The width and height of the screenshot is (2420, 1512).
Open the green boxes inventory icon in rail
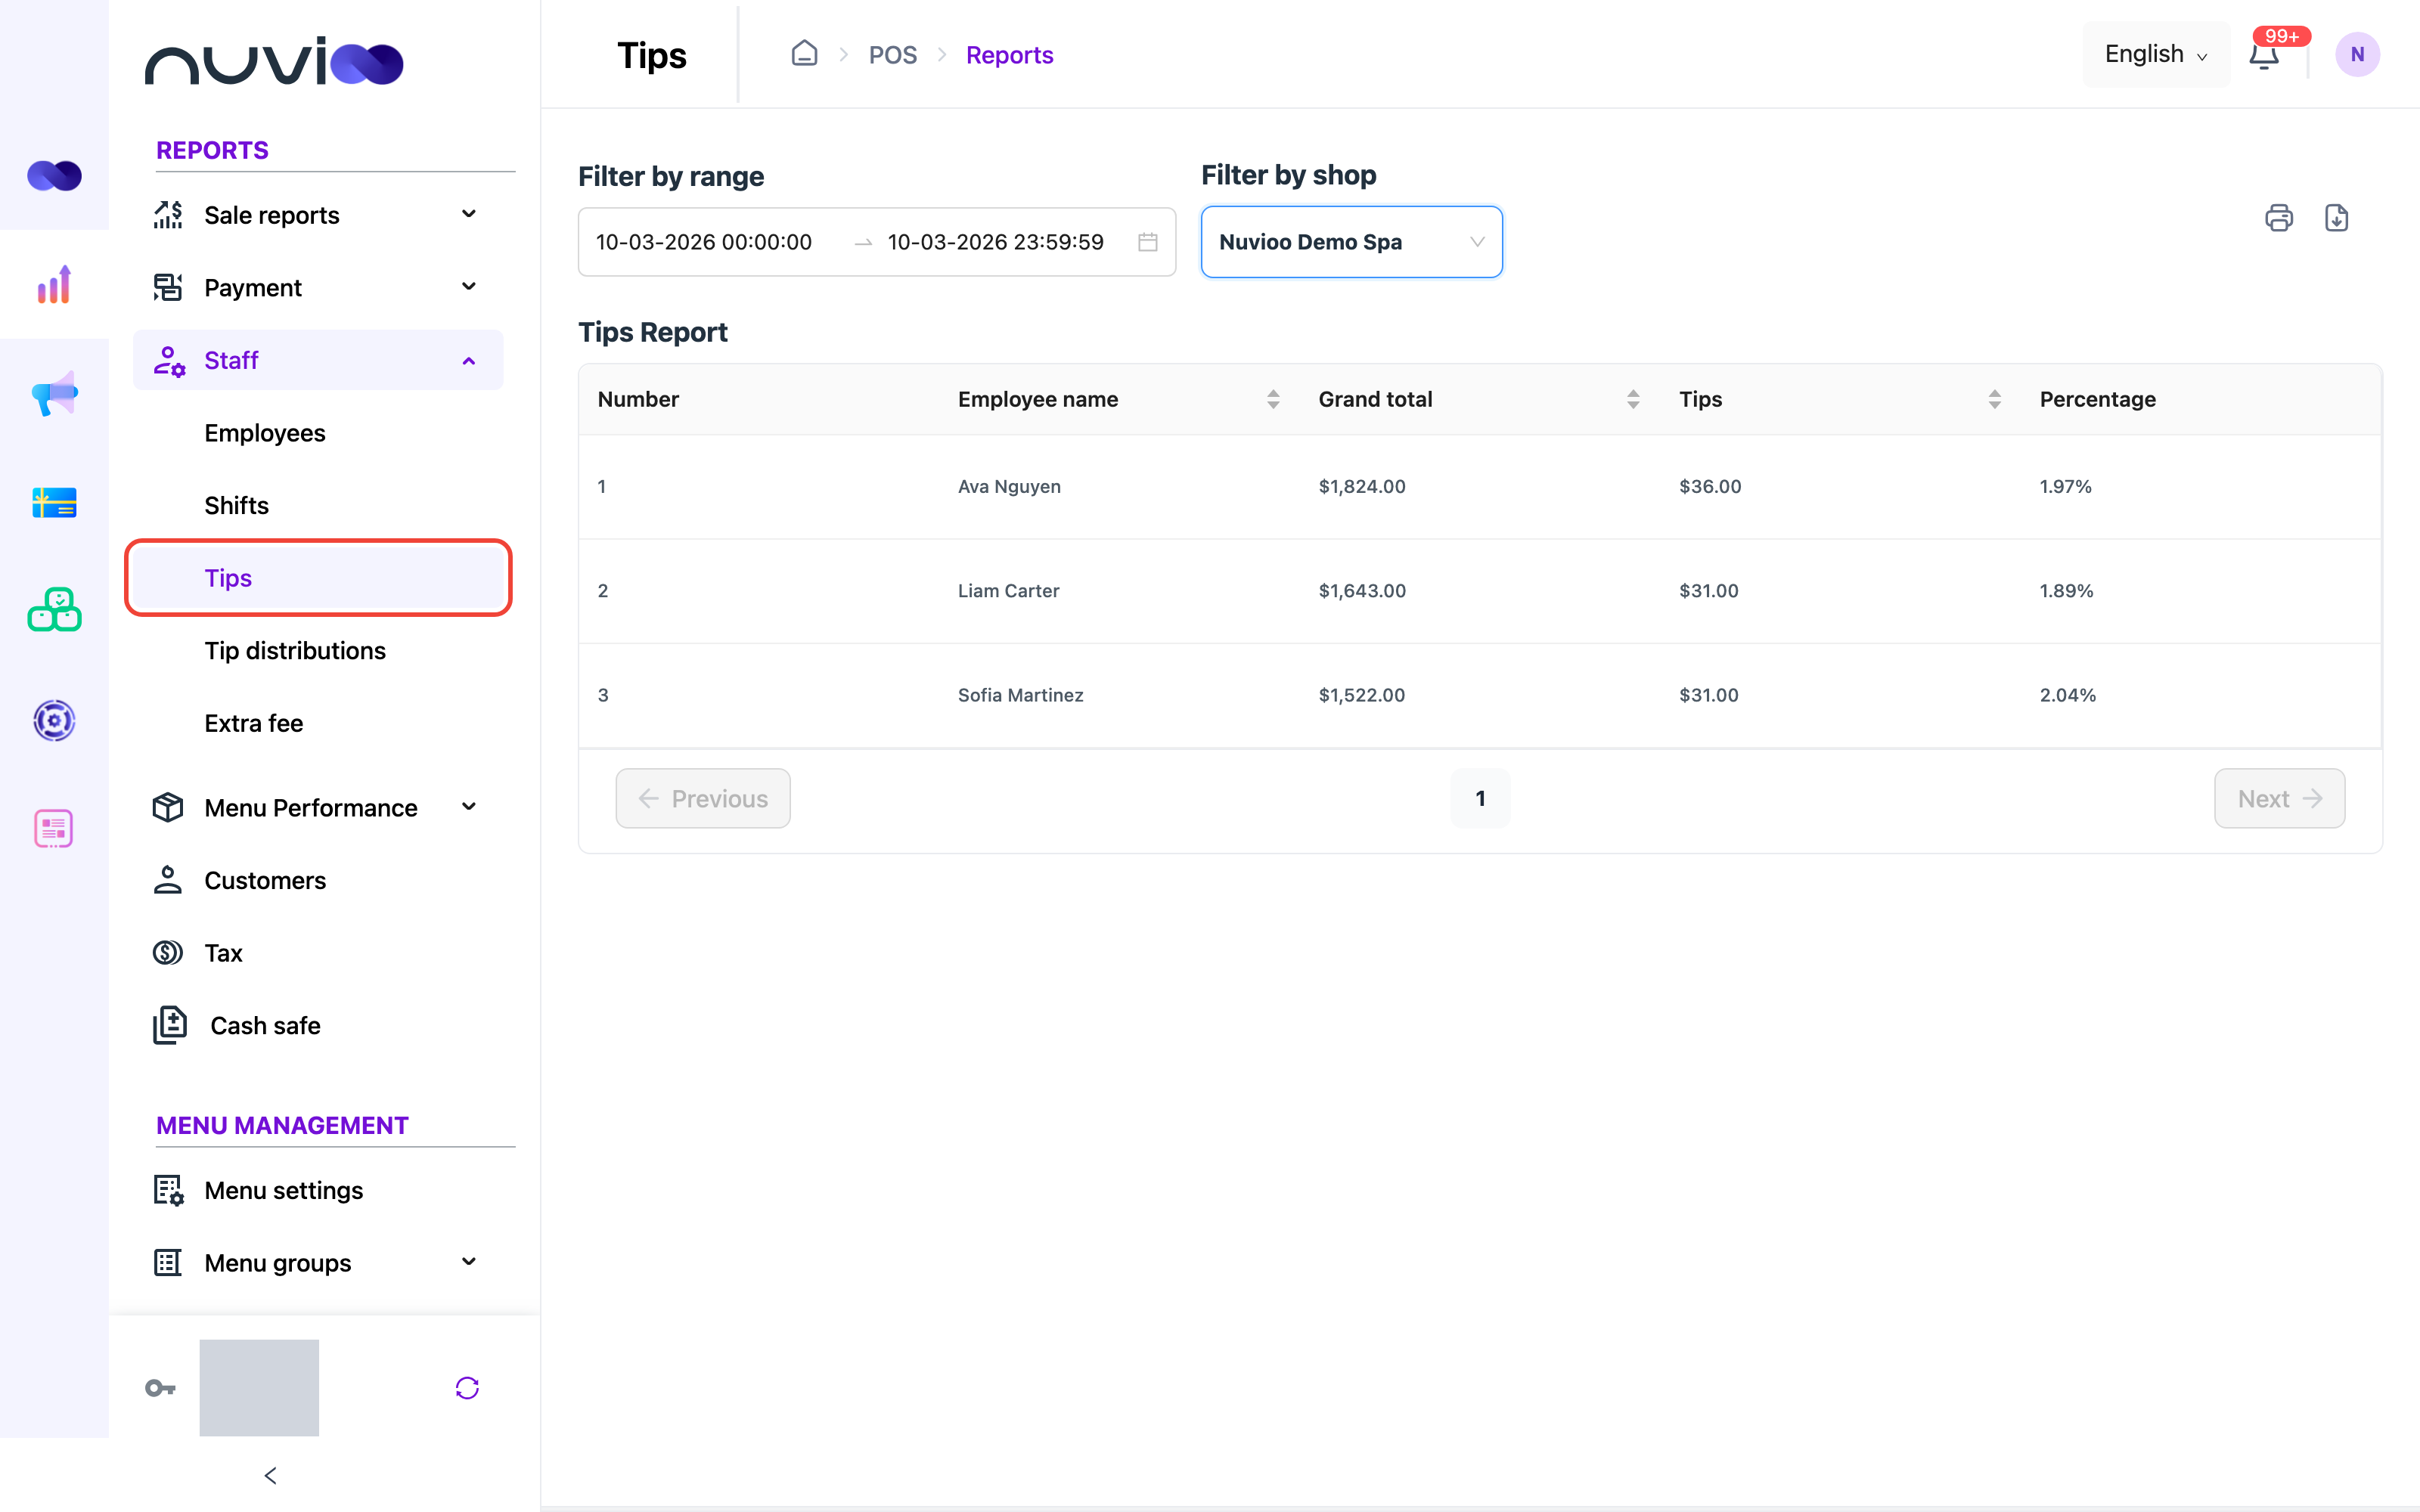pos(54,610)
